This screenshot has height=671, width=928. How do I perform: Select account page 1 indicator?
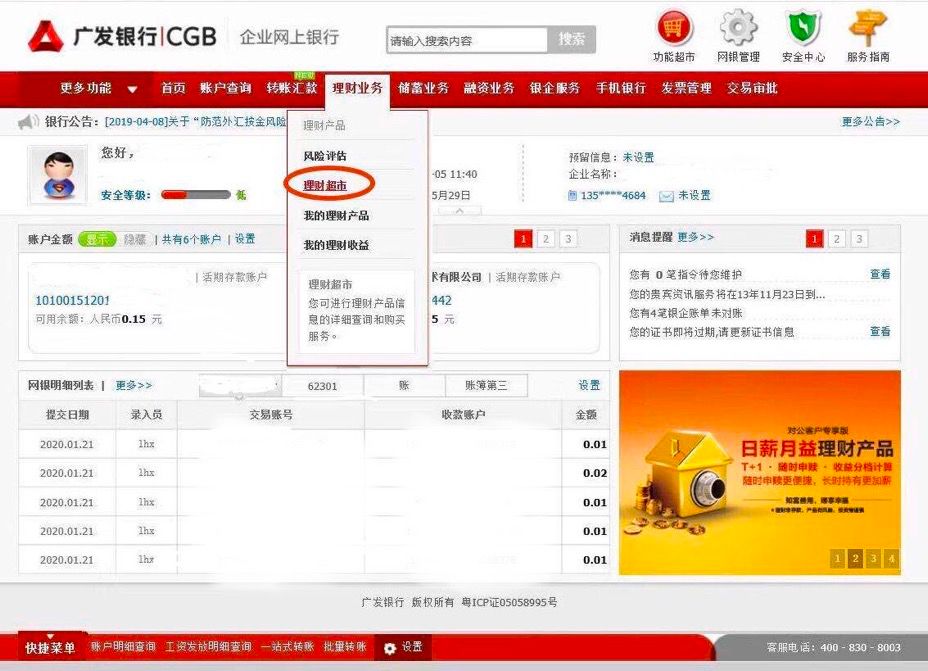coord(523,239)
